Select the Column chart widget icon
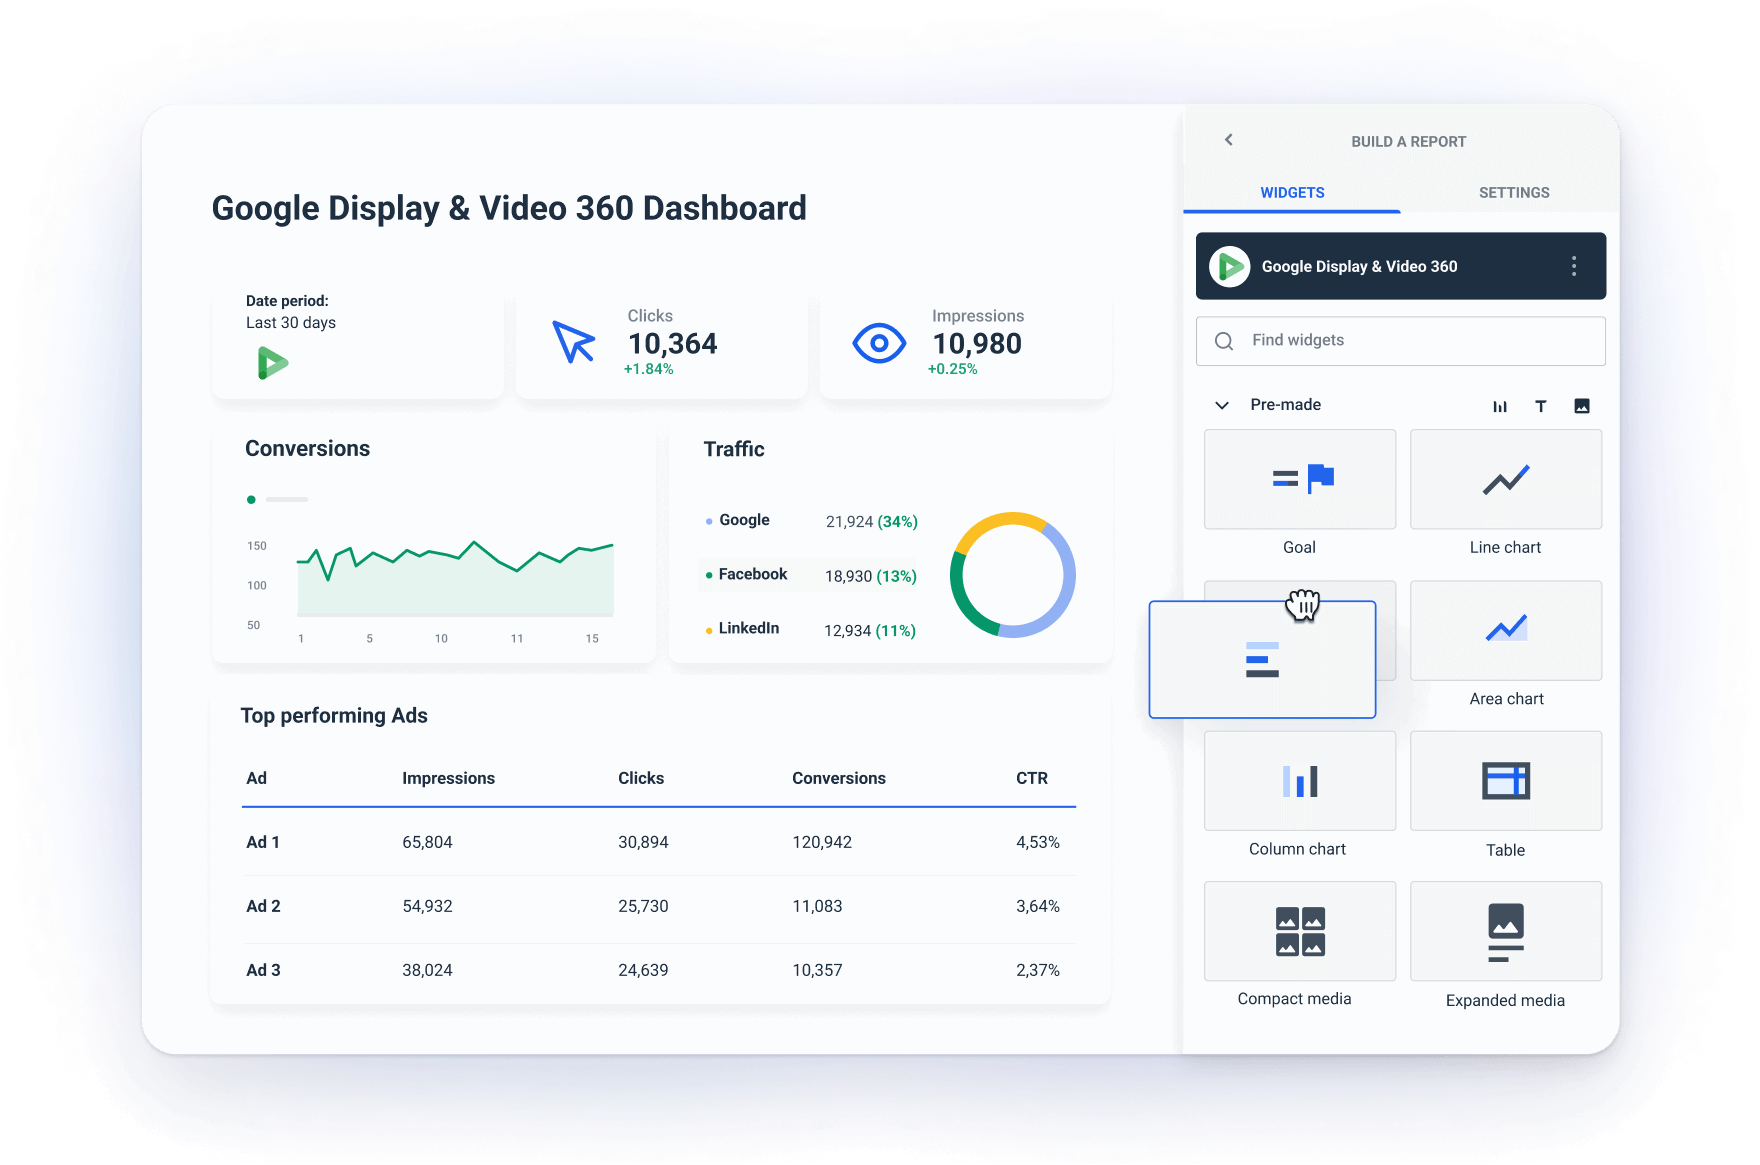The width and height of the screenshot is (1760, 1165). [1299, 781]
